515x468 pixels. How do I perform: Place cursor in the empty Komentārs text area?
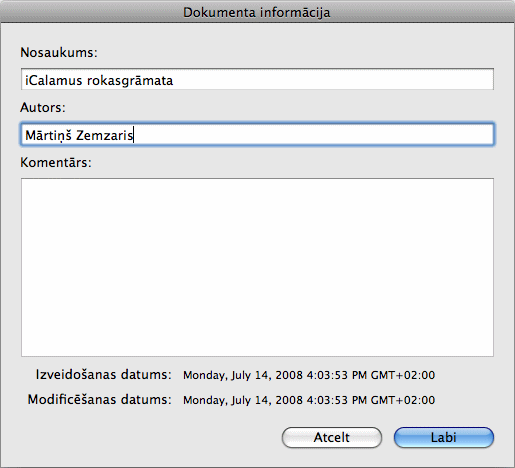click(257, 267)
